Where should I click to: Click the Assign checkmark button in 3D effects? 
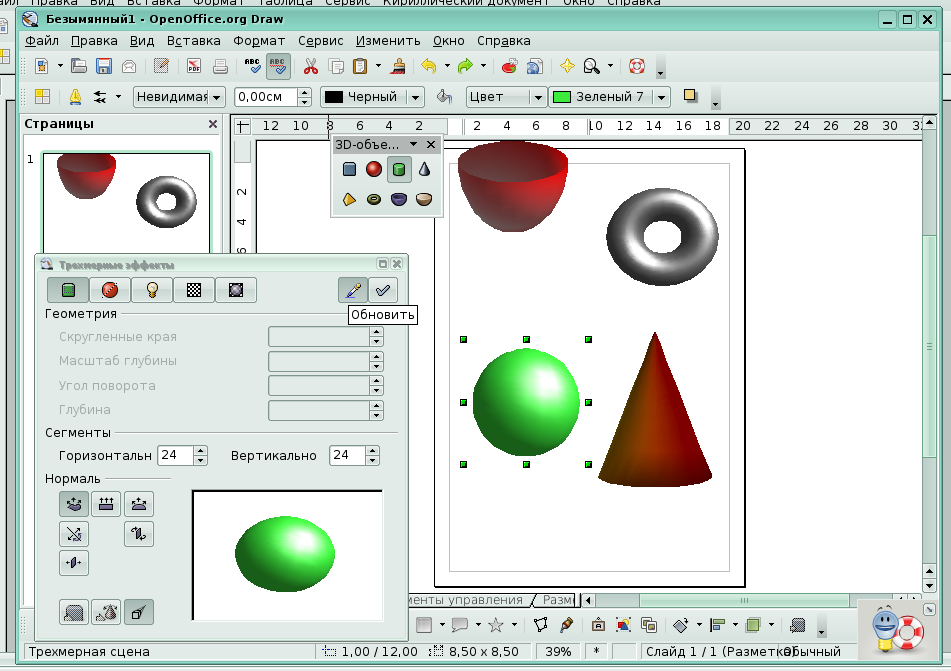tap(382, 290)
